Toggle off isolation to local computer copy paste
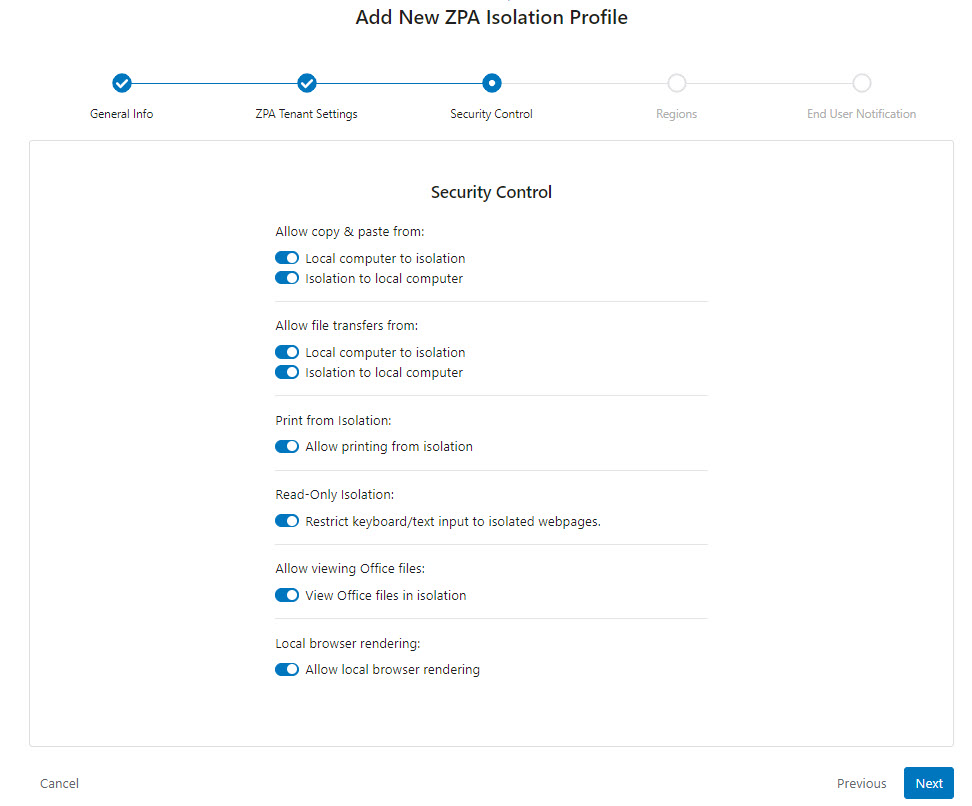This screenshot has width=972, height=806. coord(287,277)
